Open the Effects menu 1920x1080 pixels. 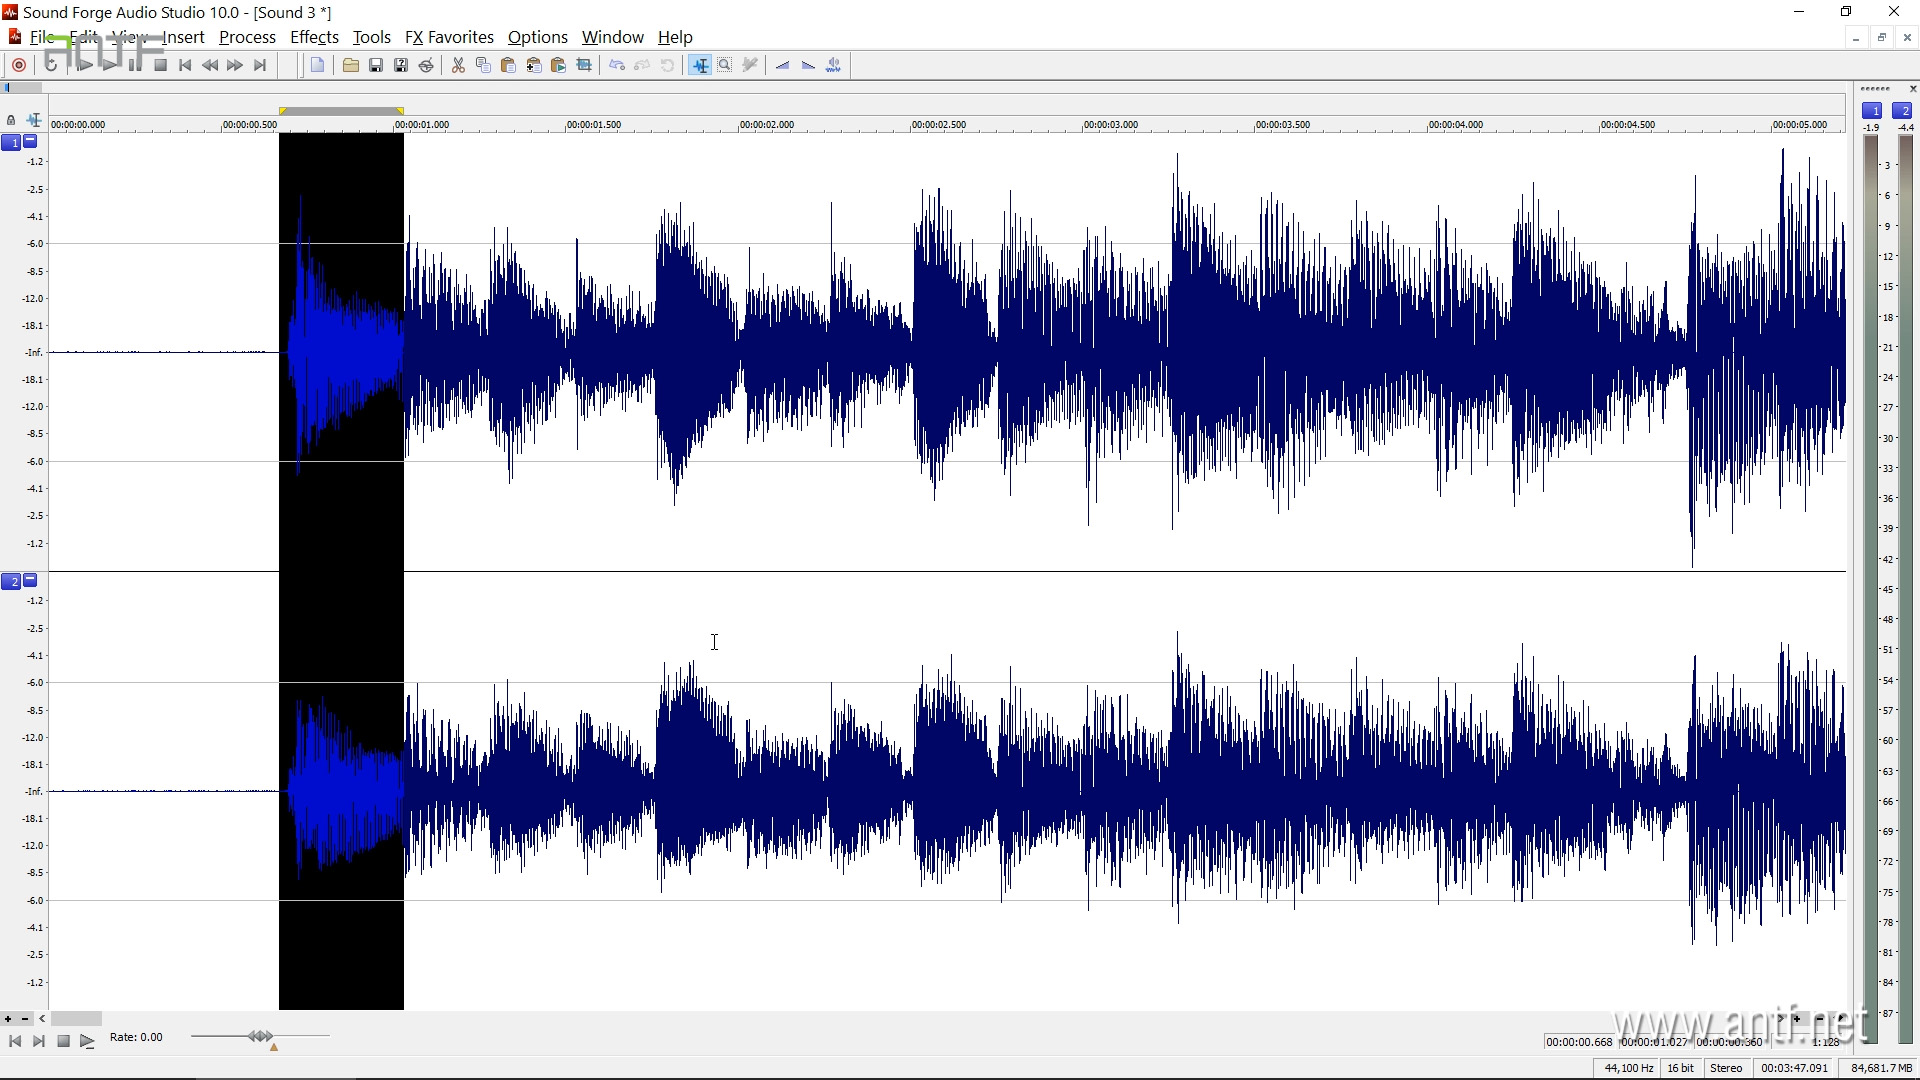pyautogui.click(x=314, y=37)
